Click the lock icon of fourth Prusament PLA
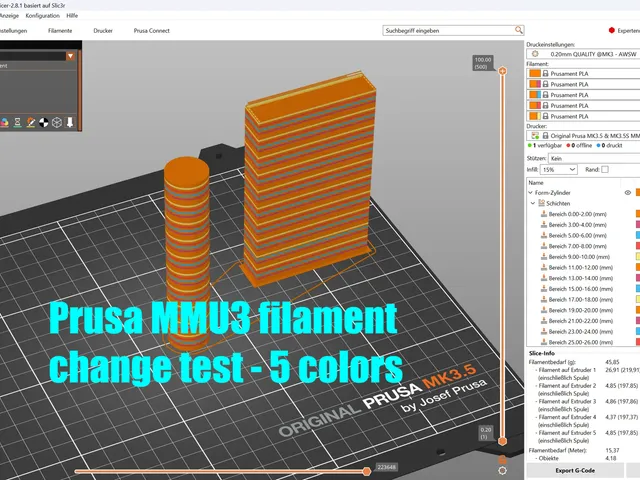The image size is (640, 480). (x=545, y=105)
